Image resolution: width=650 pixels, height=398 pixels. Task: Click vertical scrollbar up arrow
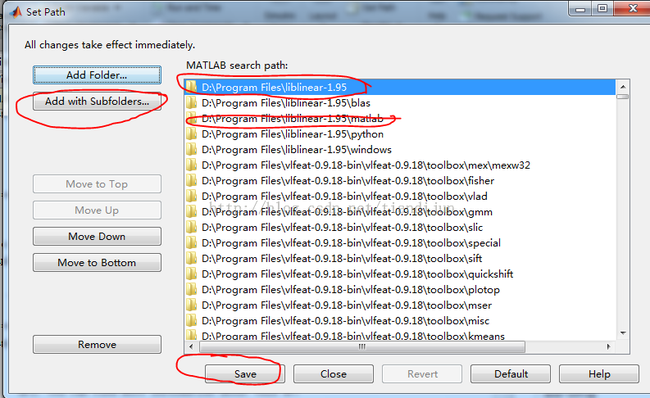623,87
